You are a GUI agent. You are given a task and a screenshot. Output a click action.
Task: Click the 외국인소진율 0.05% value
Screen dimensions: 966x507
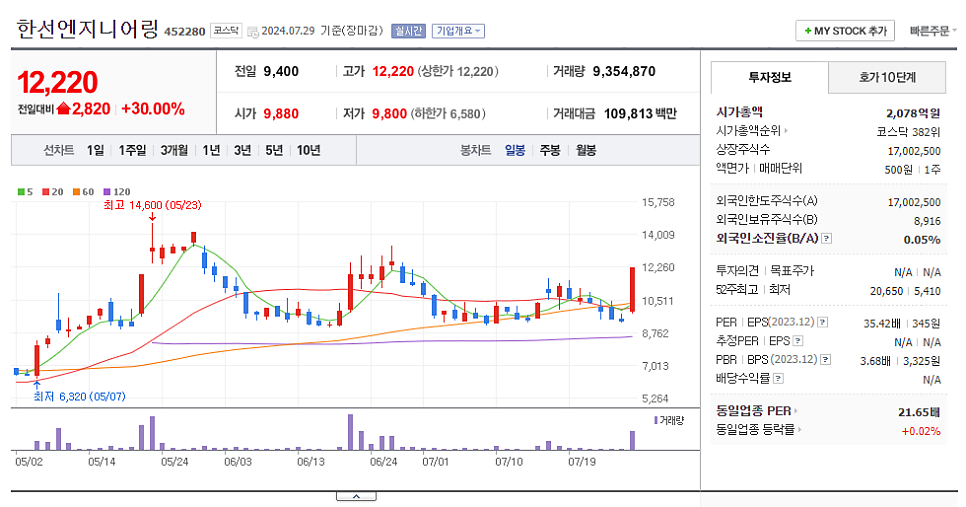pyautogui.click(x=922, y=240)
